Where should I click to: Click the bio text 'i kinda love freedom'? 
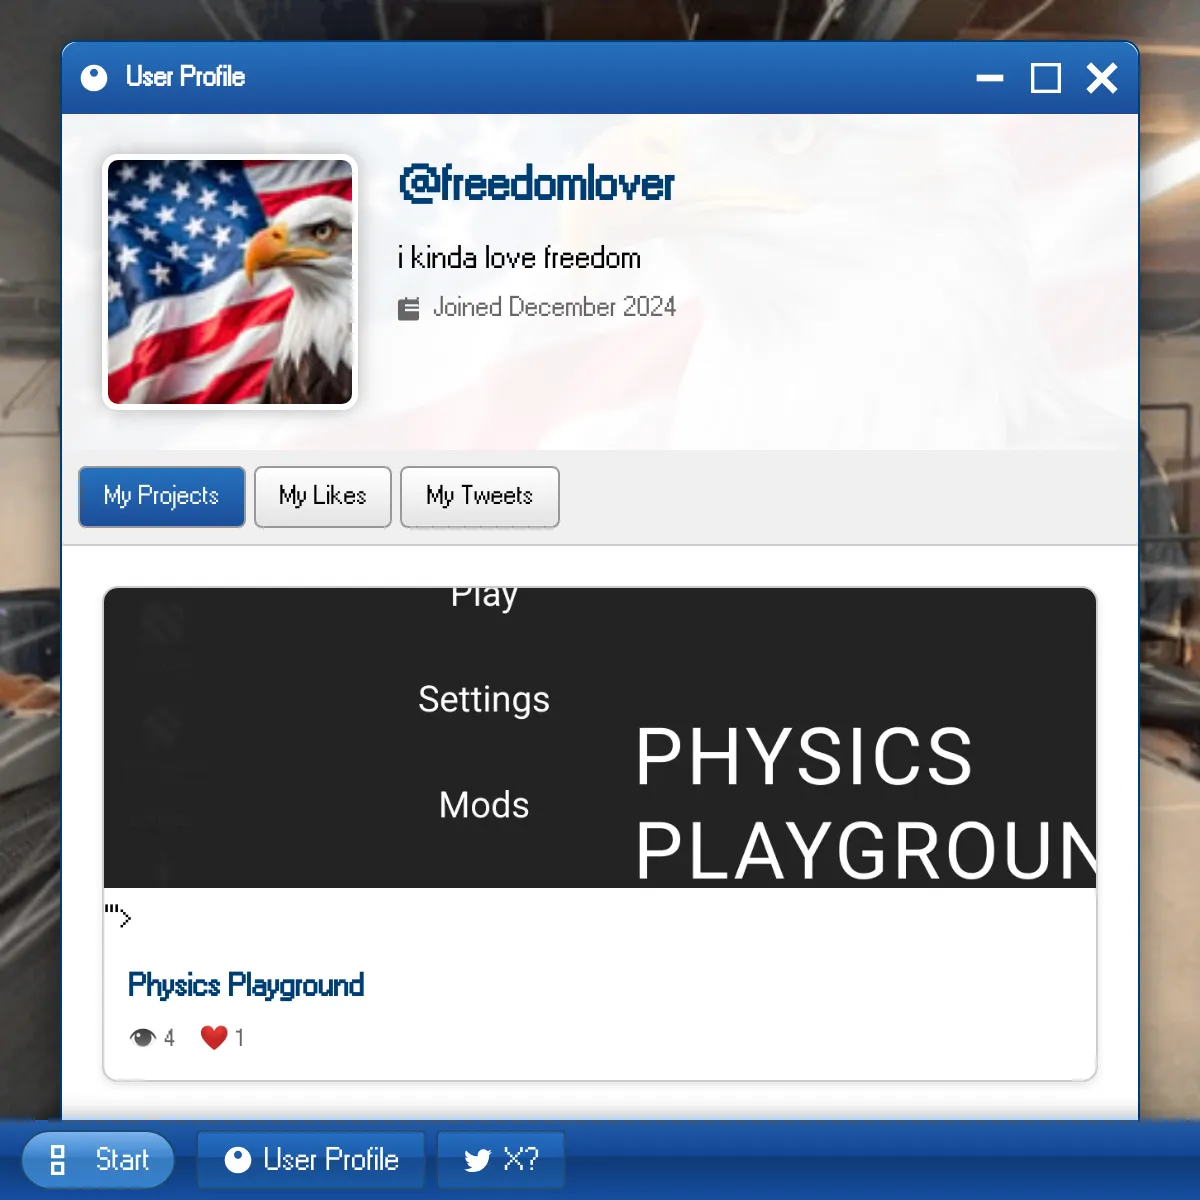coord(519,258)
